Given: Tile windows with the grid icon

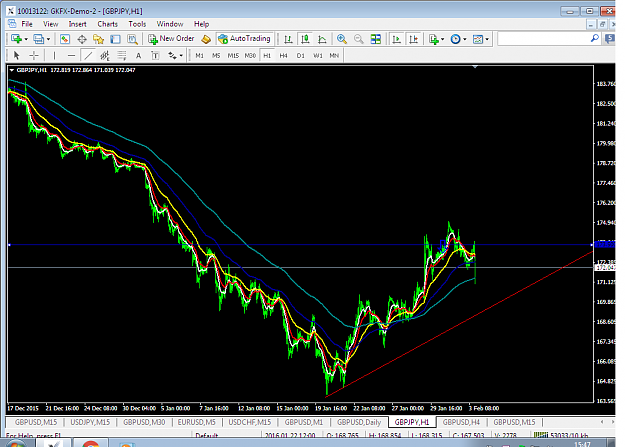Looking at the screenshot, I should [375, 39].
